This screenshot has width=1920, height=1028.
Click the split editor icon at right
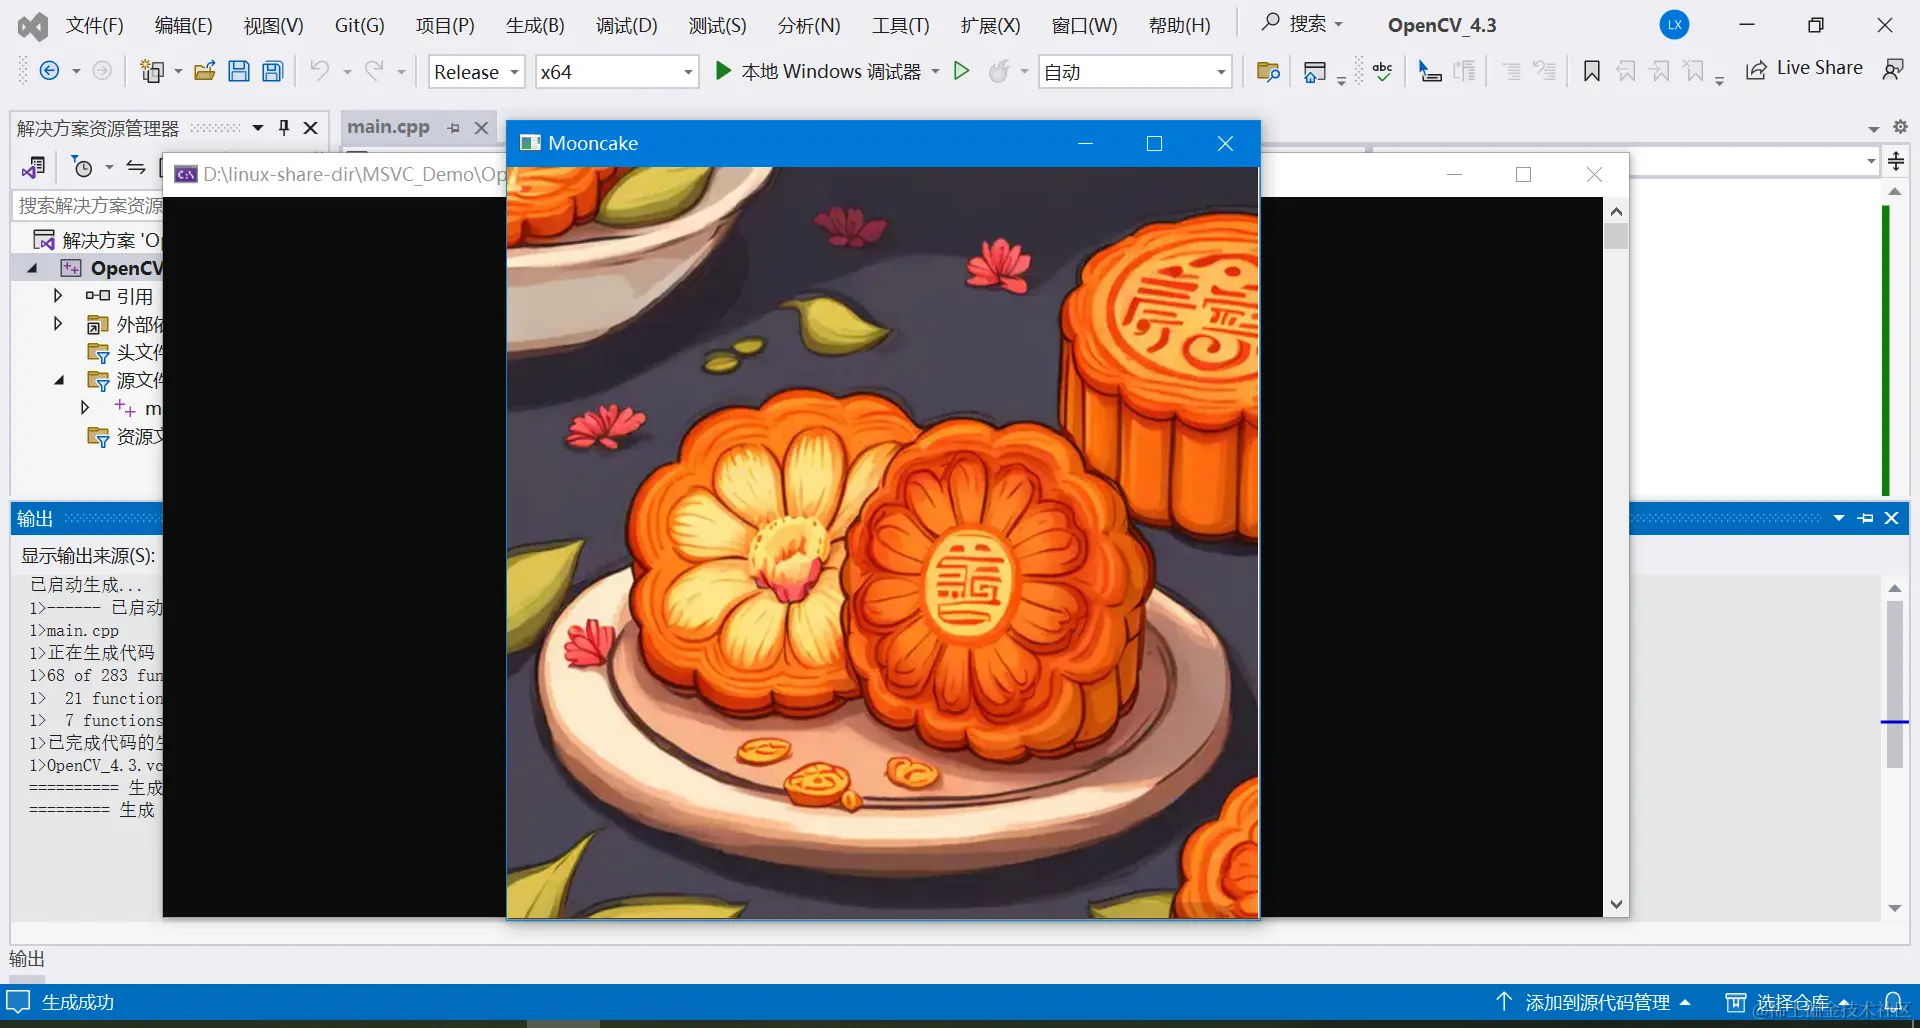tap(1896, 161)
